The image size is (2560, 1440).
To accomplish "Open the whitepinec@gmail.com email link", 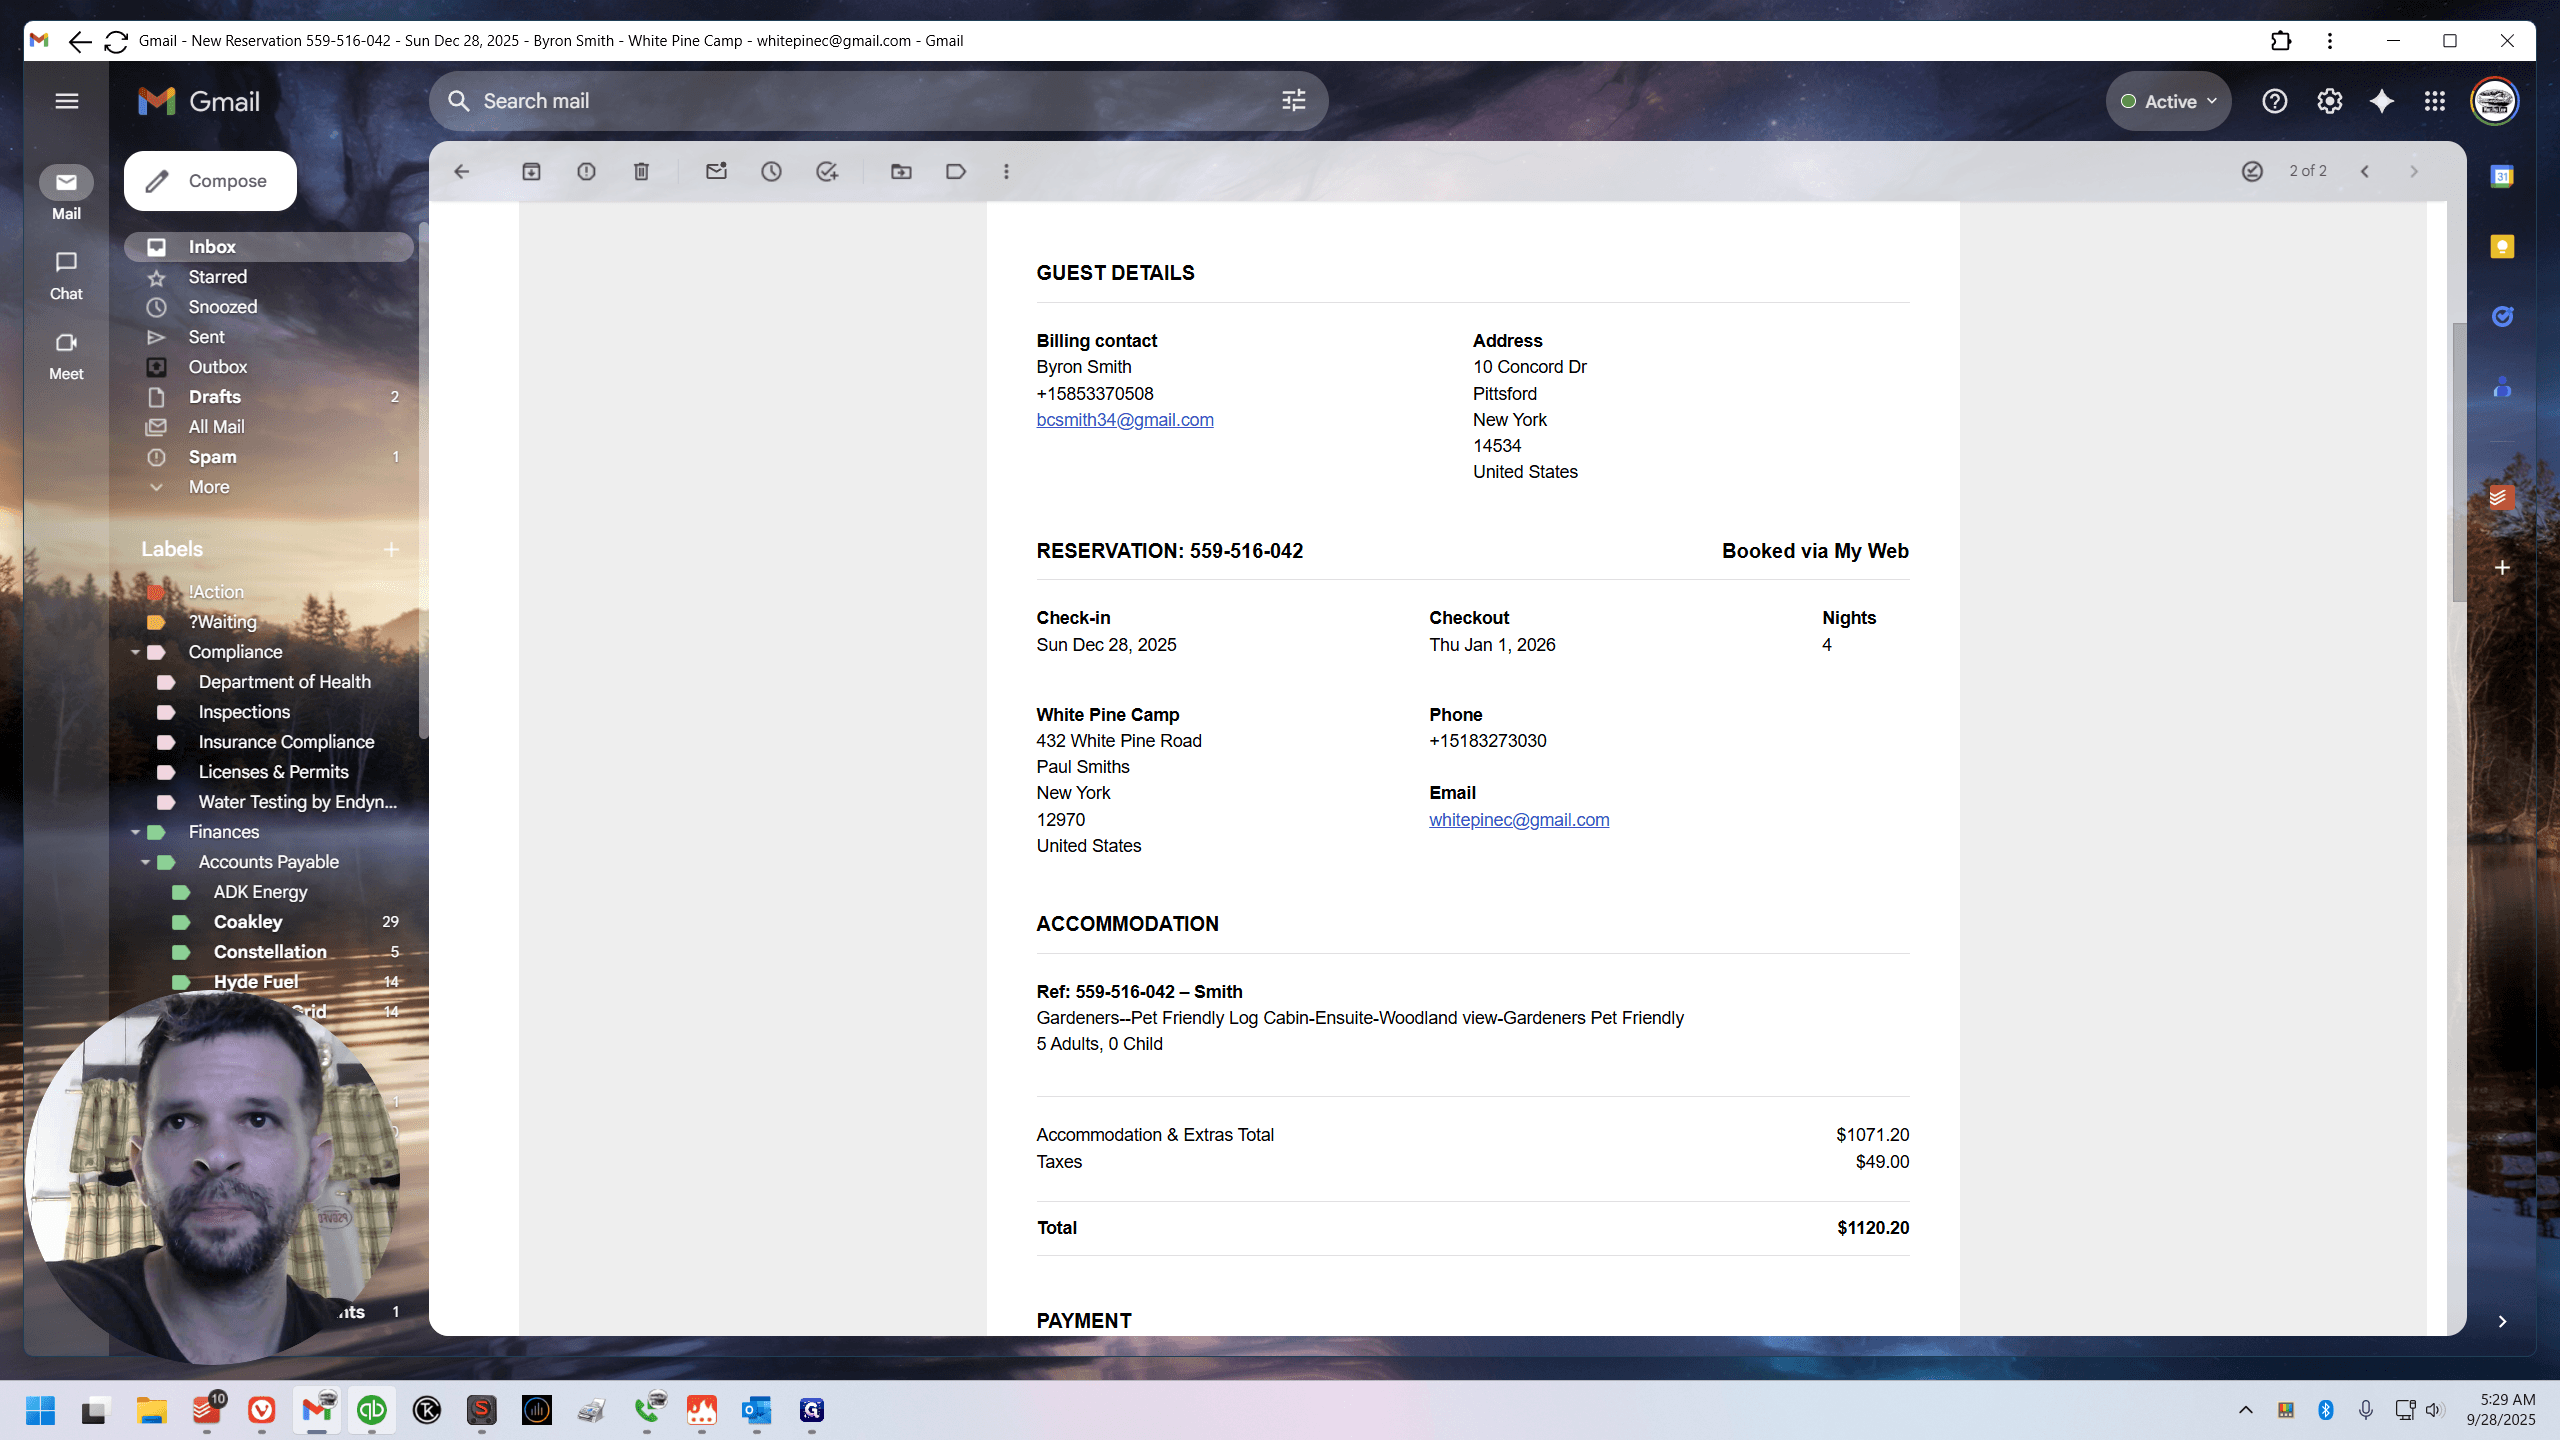I will pos(1519,820).
